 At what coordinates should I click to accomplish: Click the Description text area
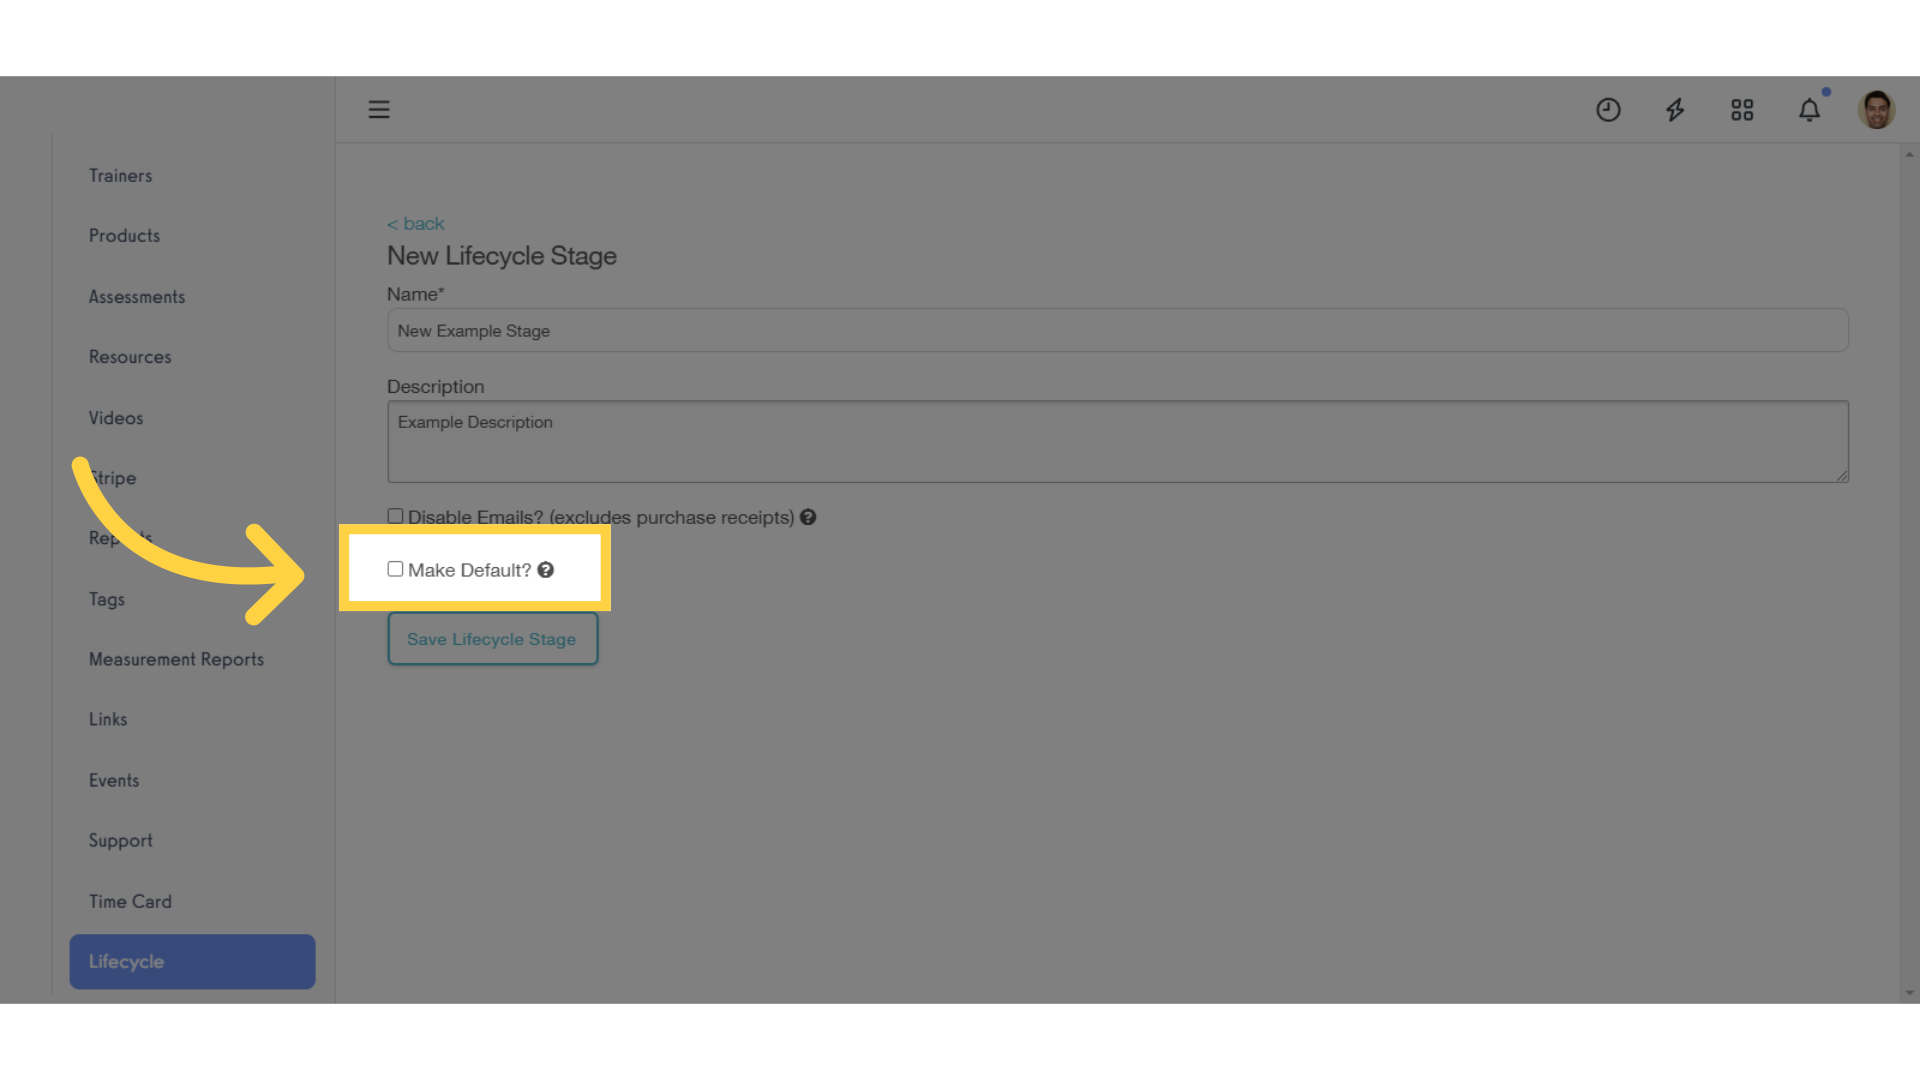pyautogui.click(x=1117, y=440)
